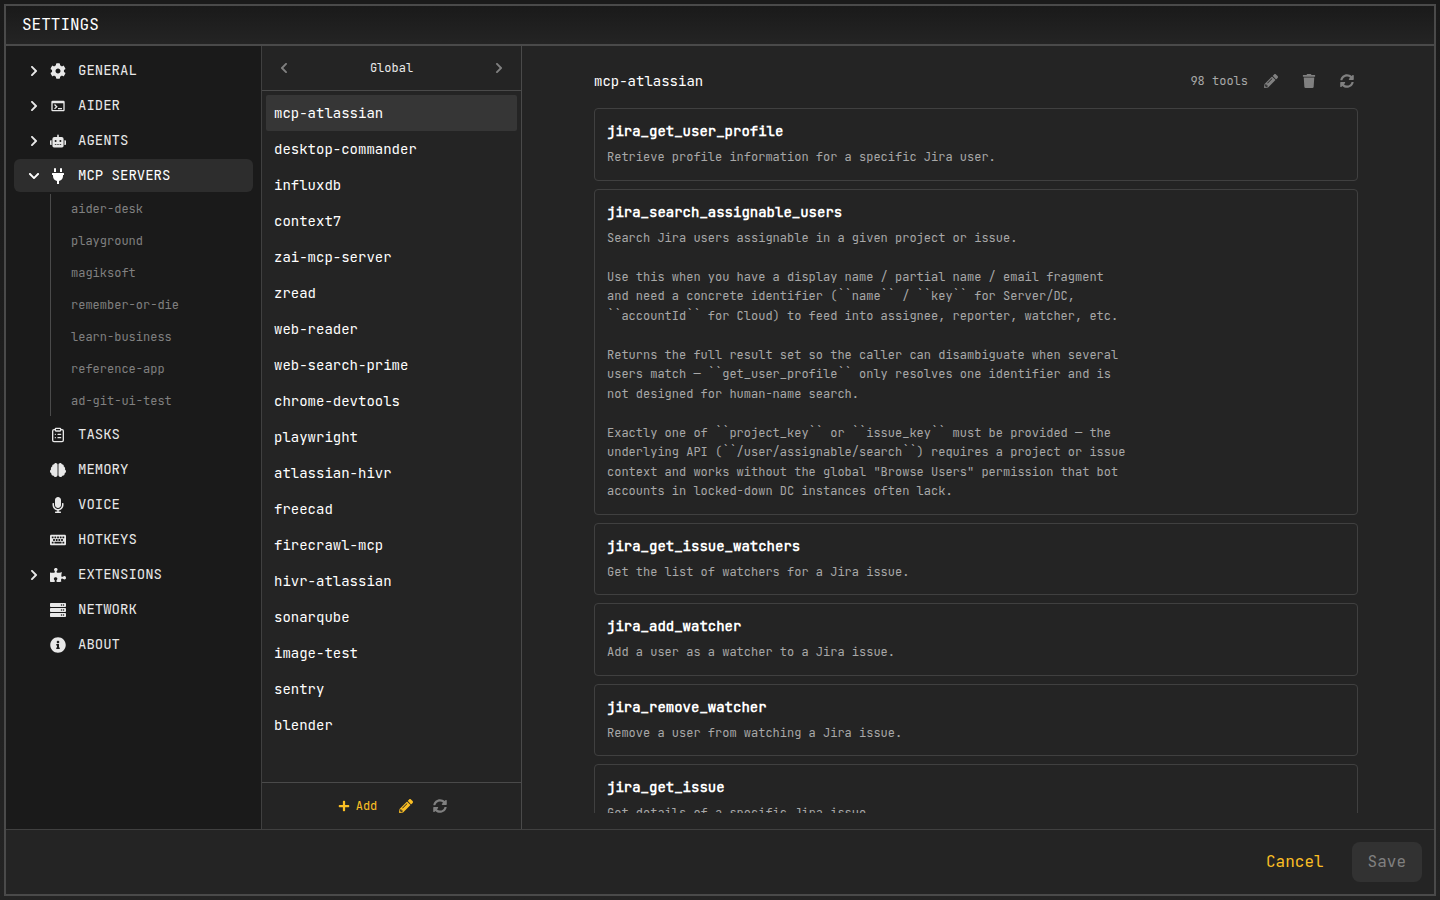Click refresh icon below the server list
Screen dimensions: 1440x900
pos(440,806)
